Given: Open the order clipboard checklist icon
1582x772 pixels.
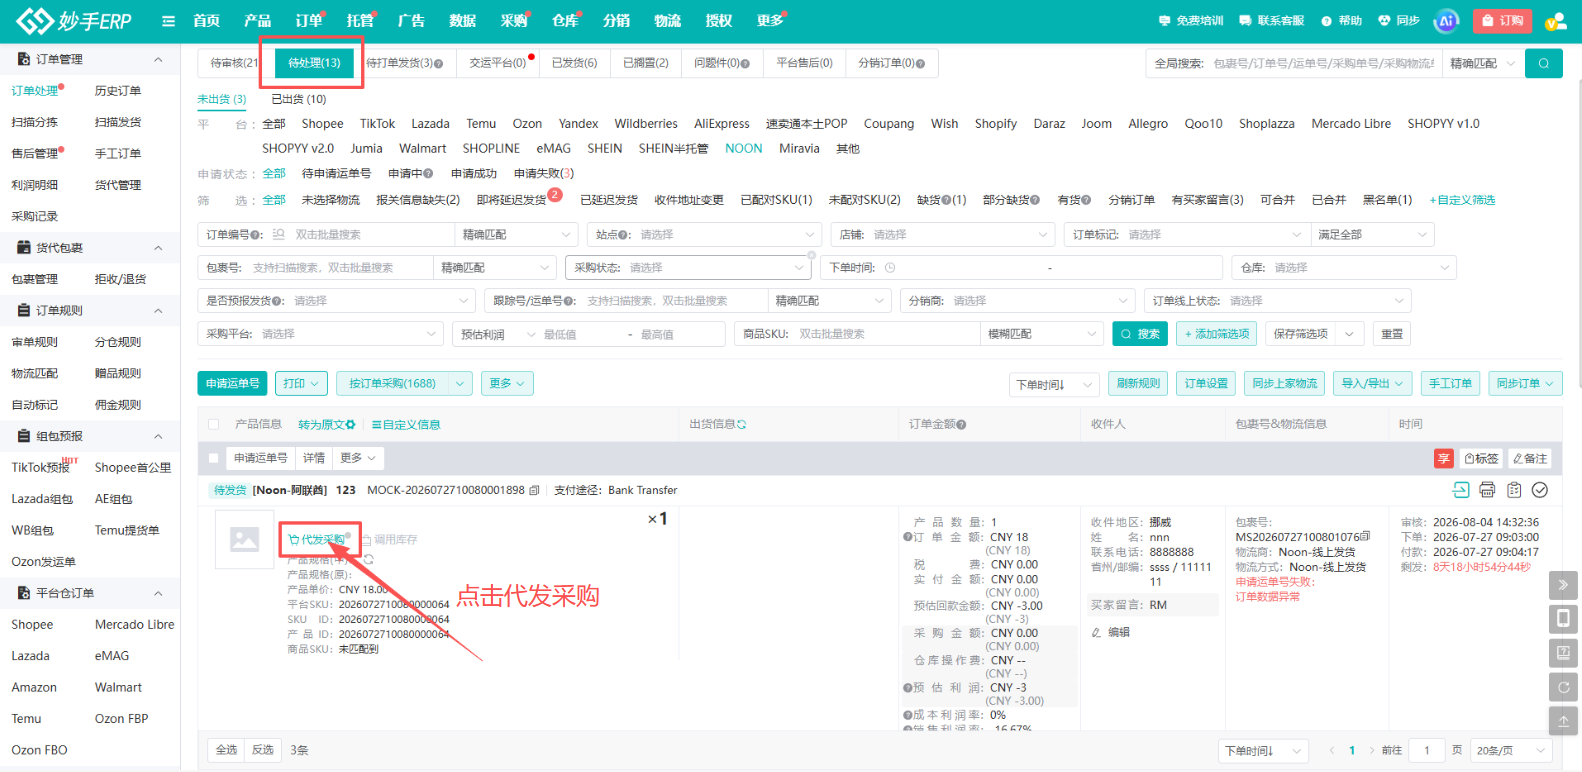Looking at the screenshot, I should pyautogui.click(x=1514, y=490).
